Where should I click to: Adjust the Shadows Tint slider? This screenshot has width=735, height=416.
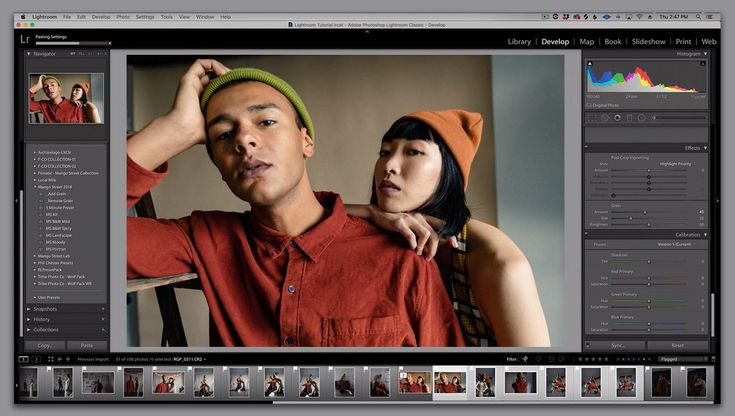[x=649, y=262]
